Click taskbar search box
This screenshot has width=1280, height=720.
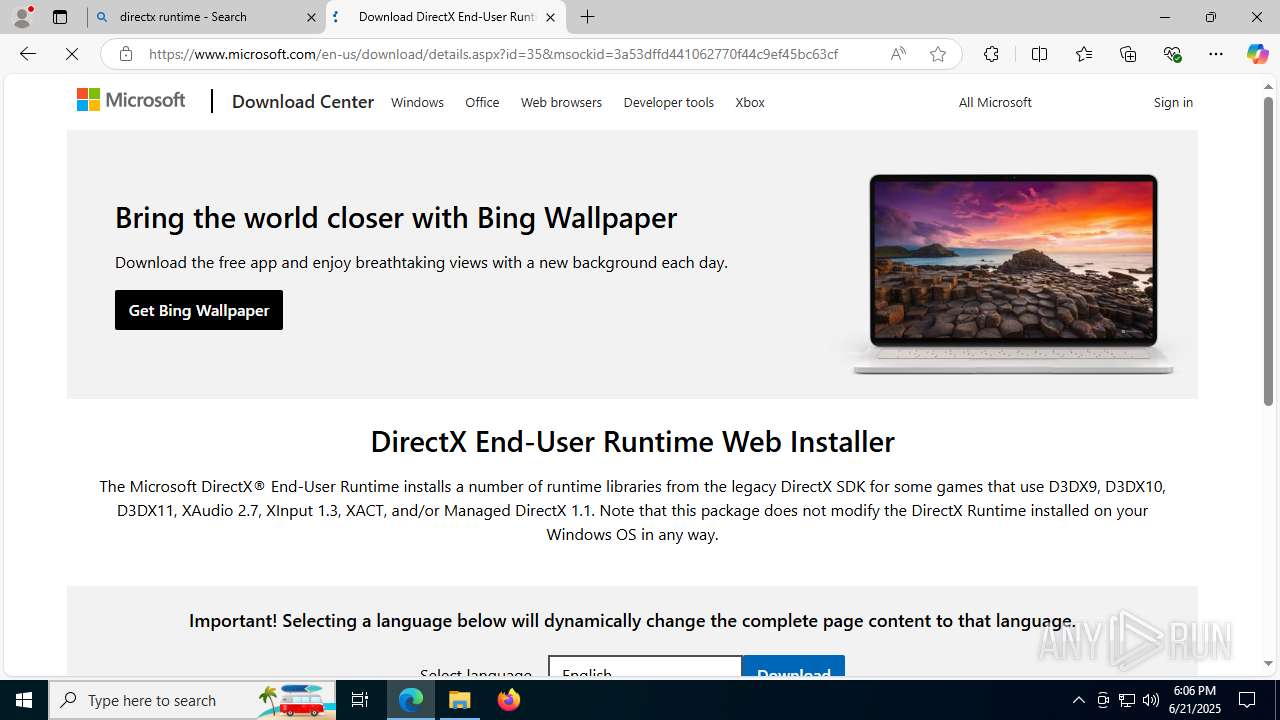(x=192, y=700)
